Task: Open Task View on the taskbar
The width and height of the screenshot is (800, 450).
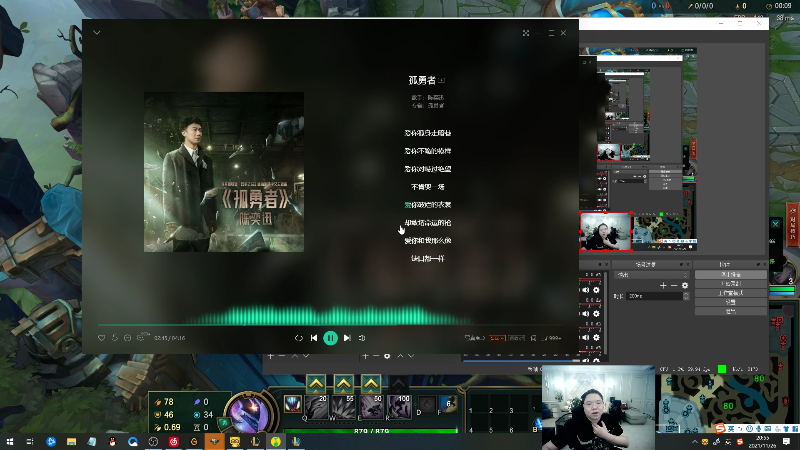Action: [30, 441]
